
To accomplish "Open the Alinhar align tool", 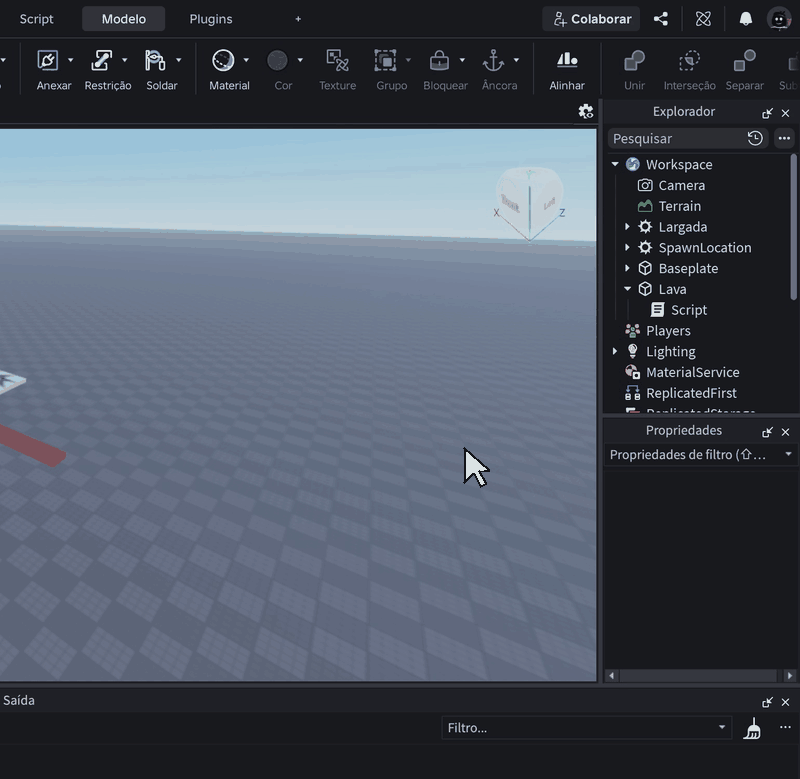I will pos(567,61).
